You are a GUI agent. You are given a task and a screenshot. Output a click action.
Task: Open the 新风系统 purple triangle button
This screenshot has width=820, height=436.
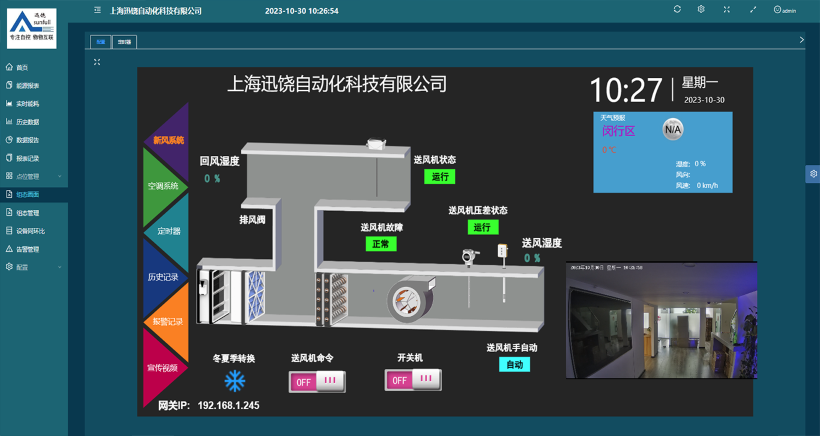click(169, 140)
